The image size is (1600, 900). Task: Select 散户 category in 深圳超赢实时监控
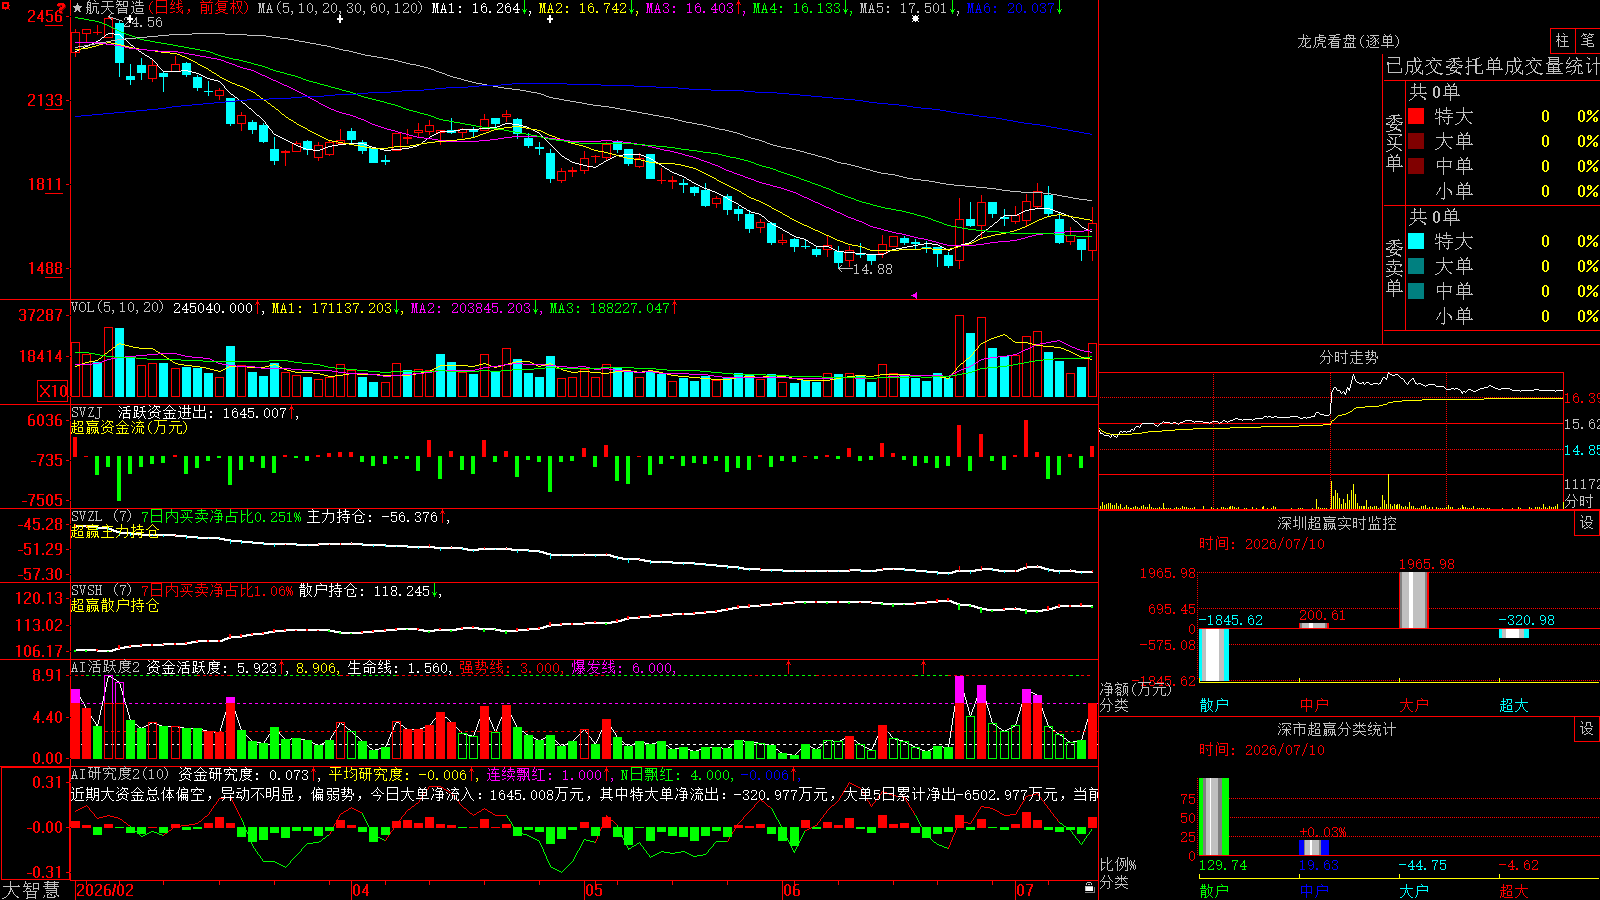[1214, 705]
